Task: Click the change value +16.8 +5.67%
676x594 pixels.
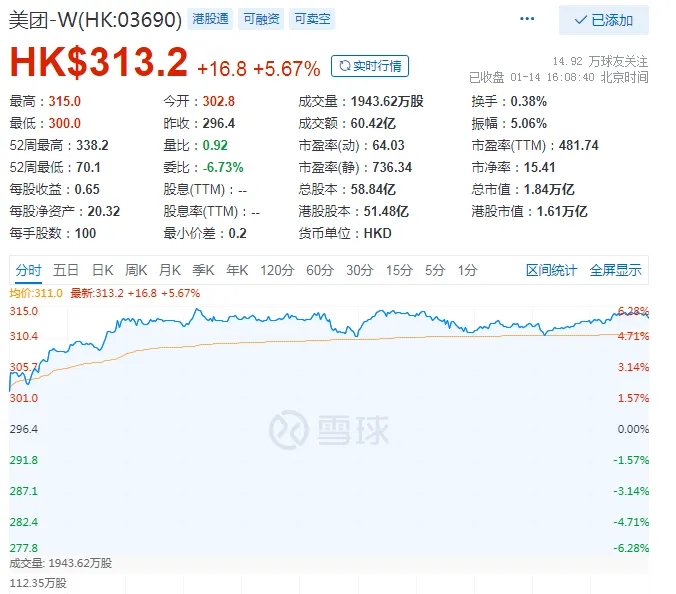Action: pyautogui.click(x=259, y=69)
